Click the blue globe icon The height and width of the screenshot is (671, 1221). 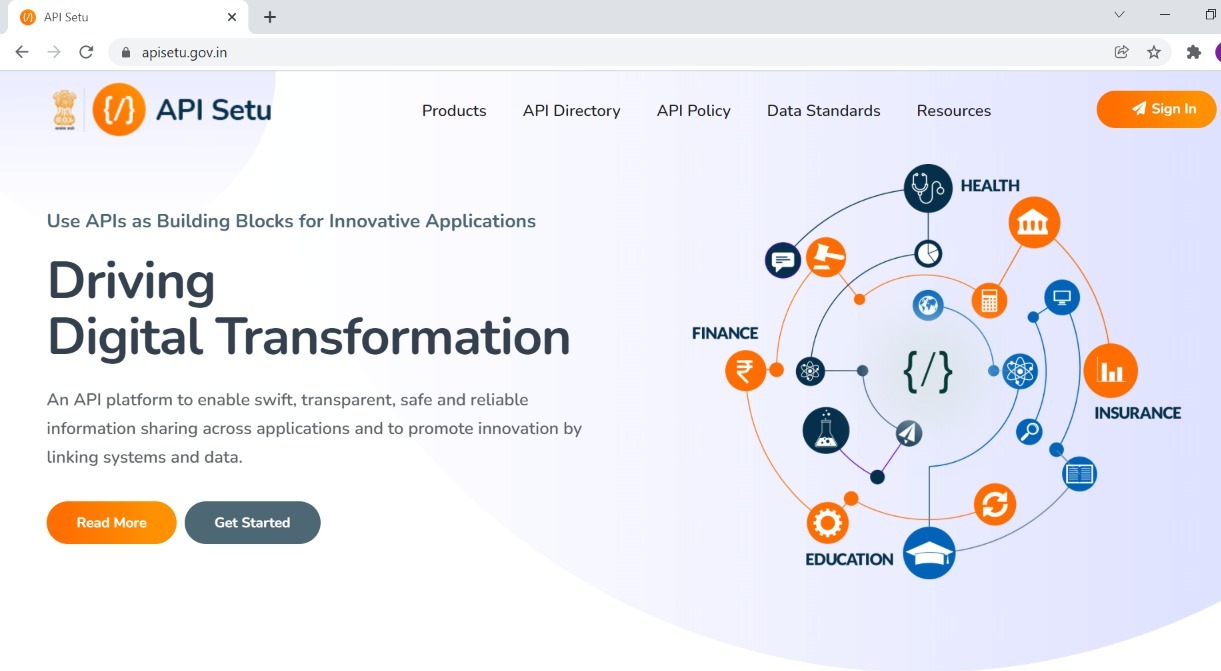pos(928,305)
